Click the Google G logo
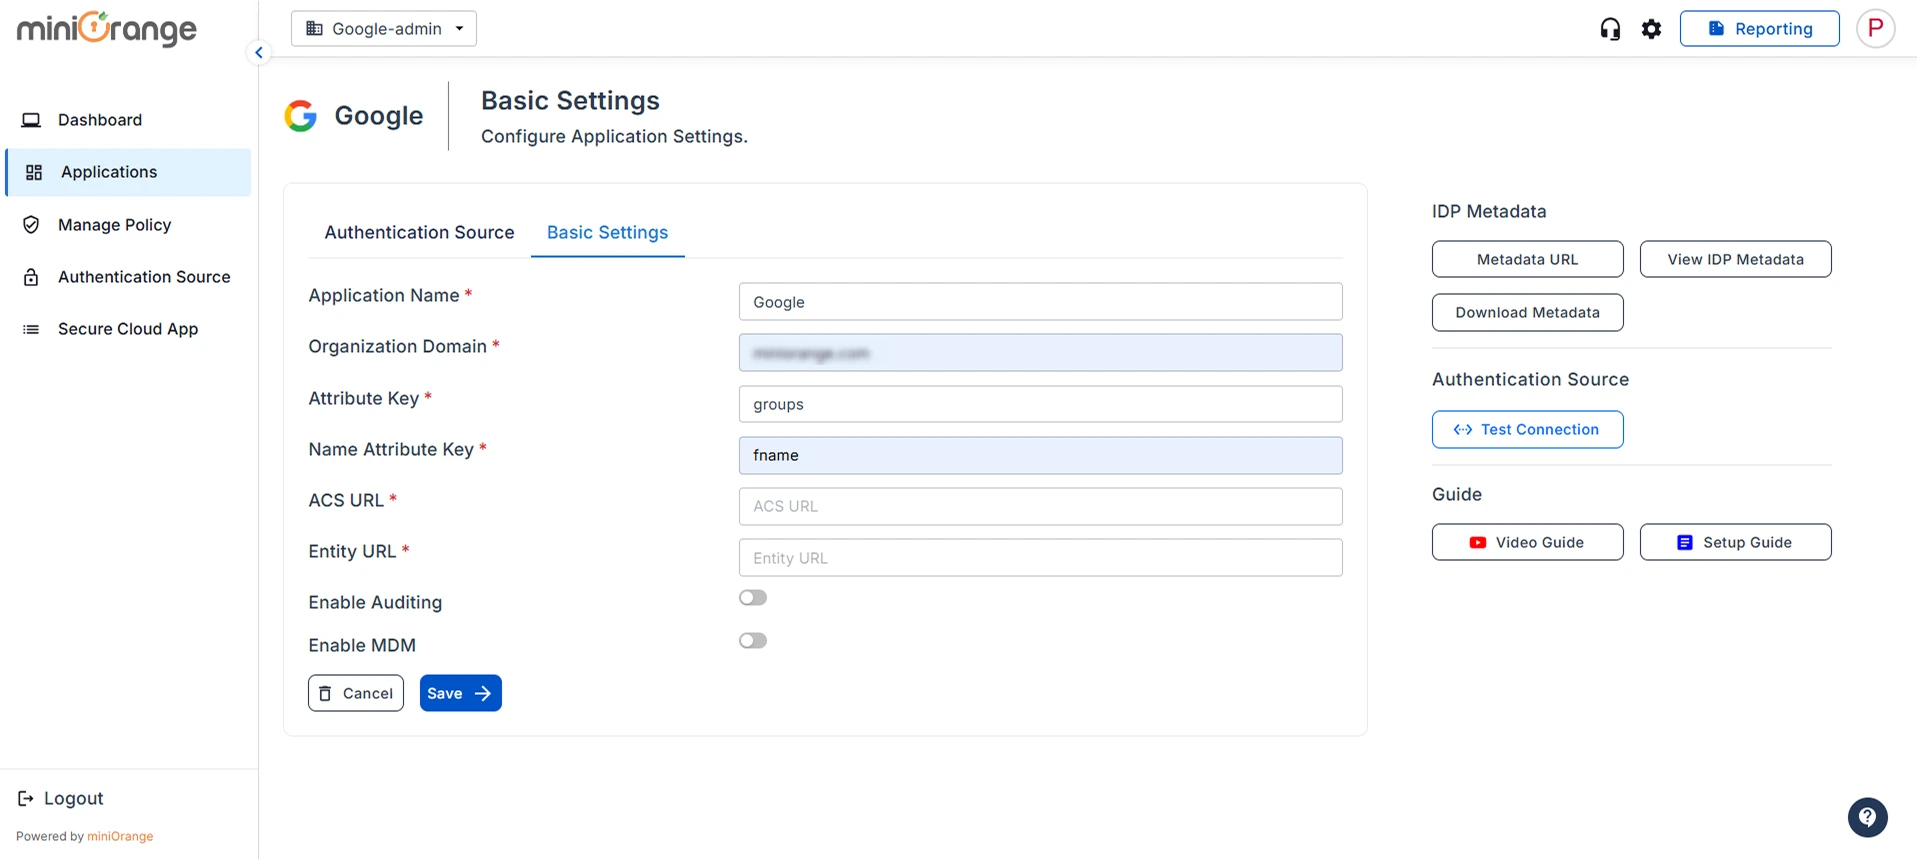 pos(301,116)
